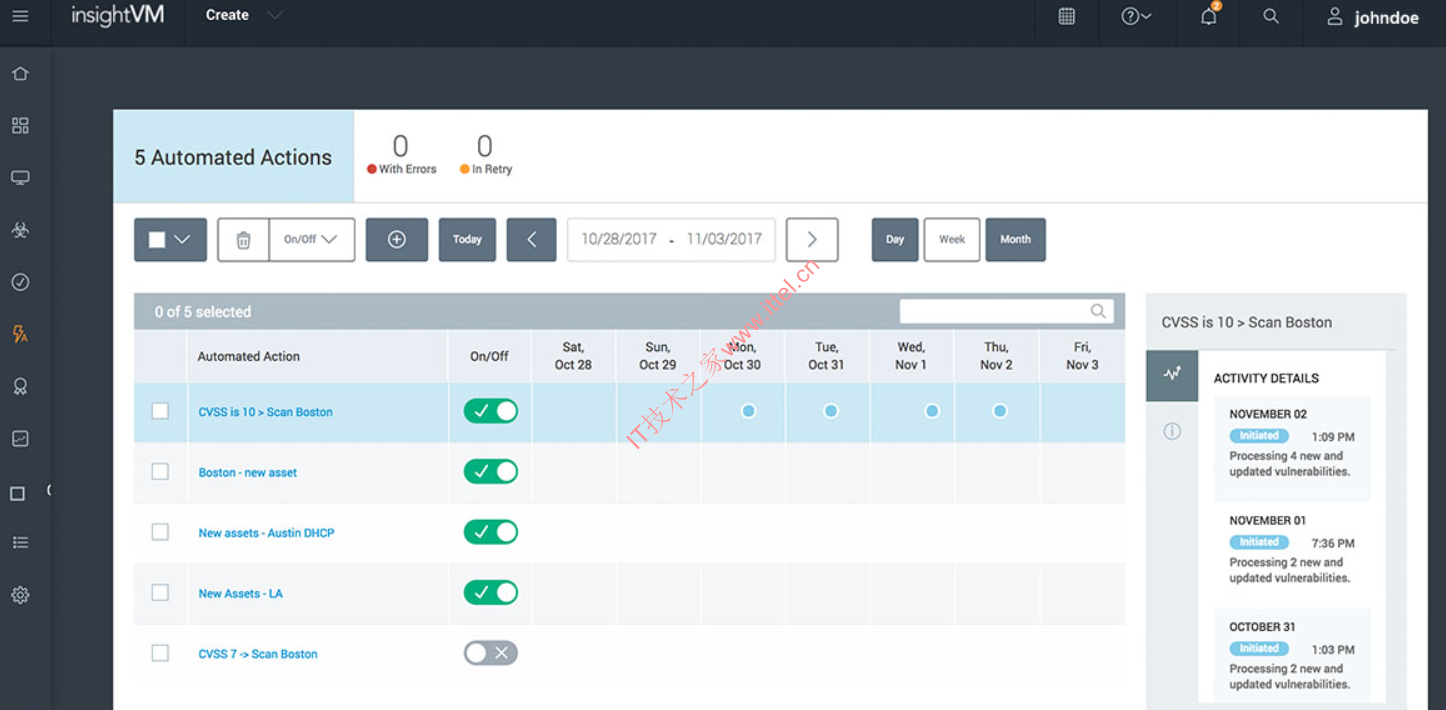
Task: Open the Vulnerabilities biohazard icon in sidebar
Action: point(20,230)
